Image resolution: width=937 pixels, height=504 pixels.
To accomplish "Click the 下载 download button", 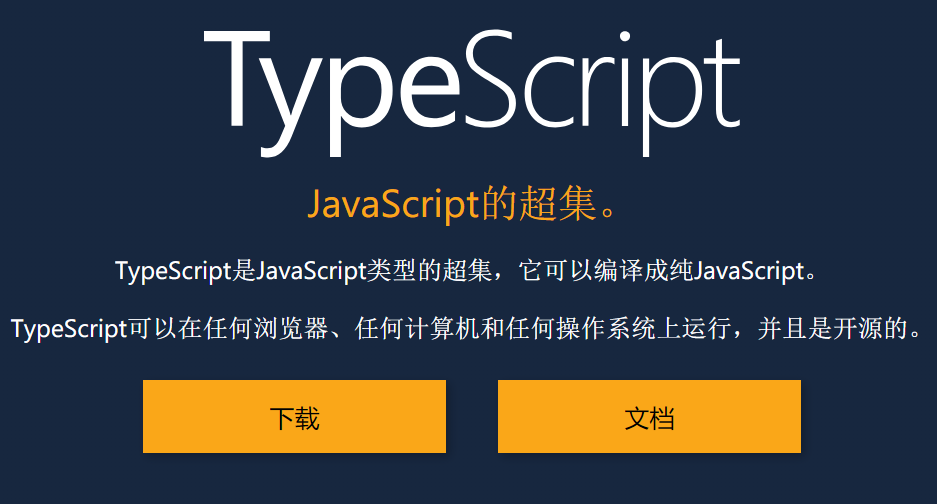I will point(294,416).
